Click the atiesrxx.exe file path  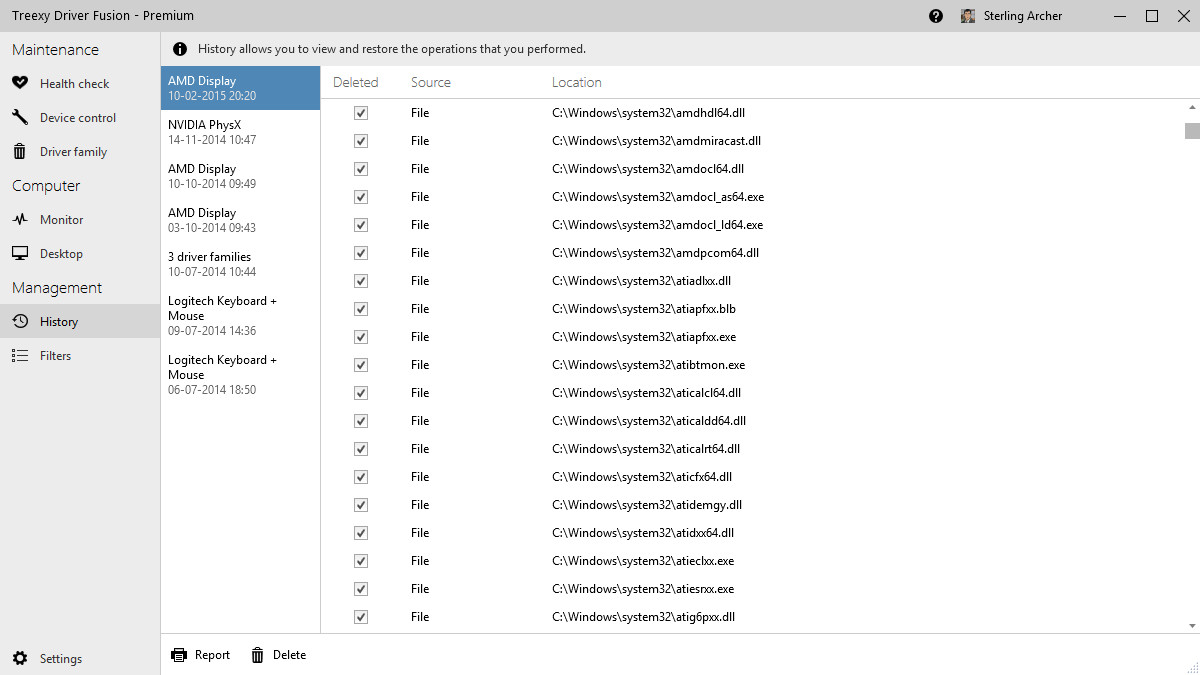pyautogui.click(x=643, y=589)
